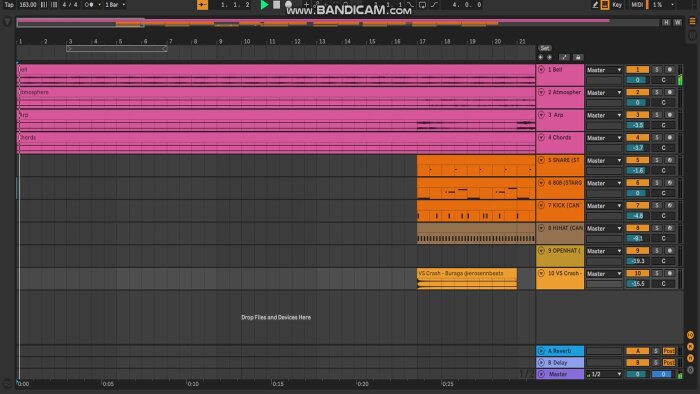This screenshot has height=394, width=700.
Task: Adjust volume value -3.5 on Arp track
Action: pyautogui.click(x=638, y=125)
